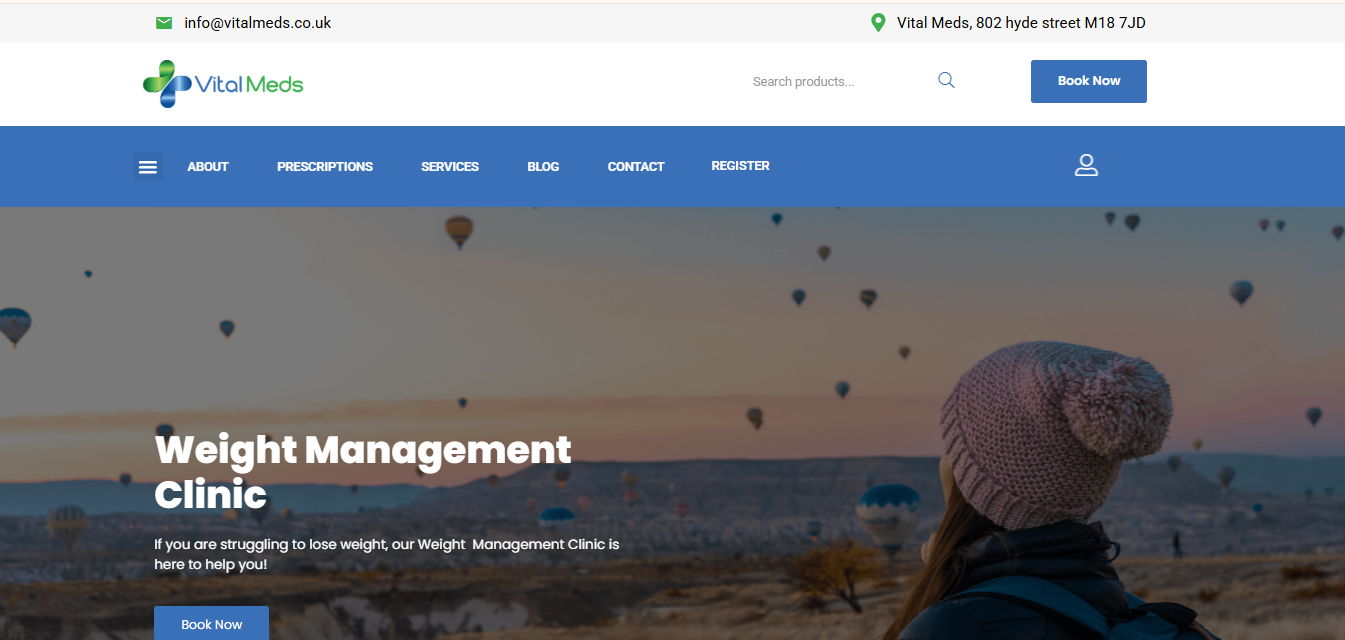Click the green envelope email icon
This screenshot has height=640, width=1345.
pyautogui.click(x=164, y=23)
